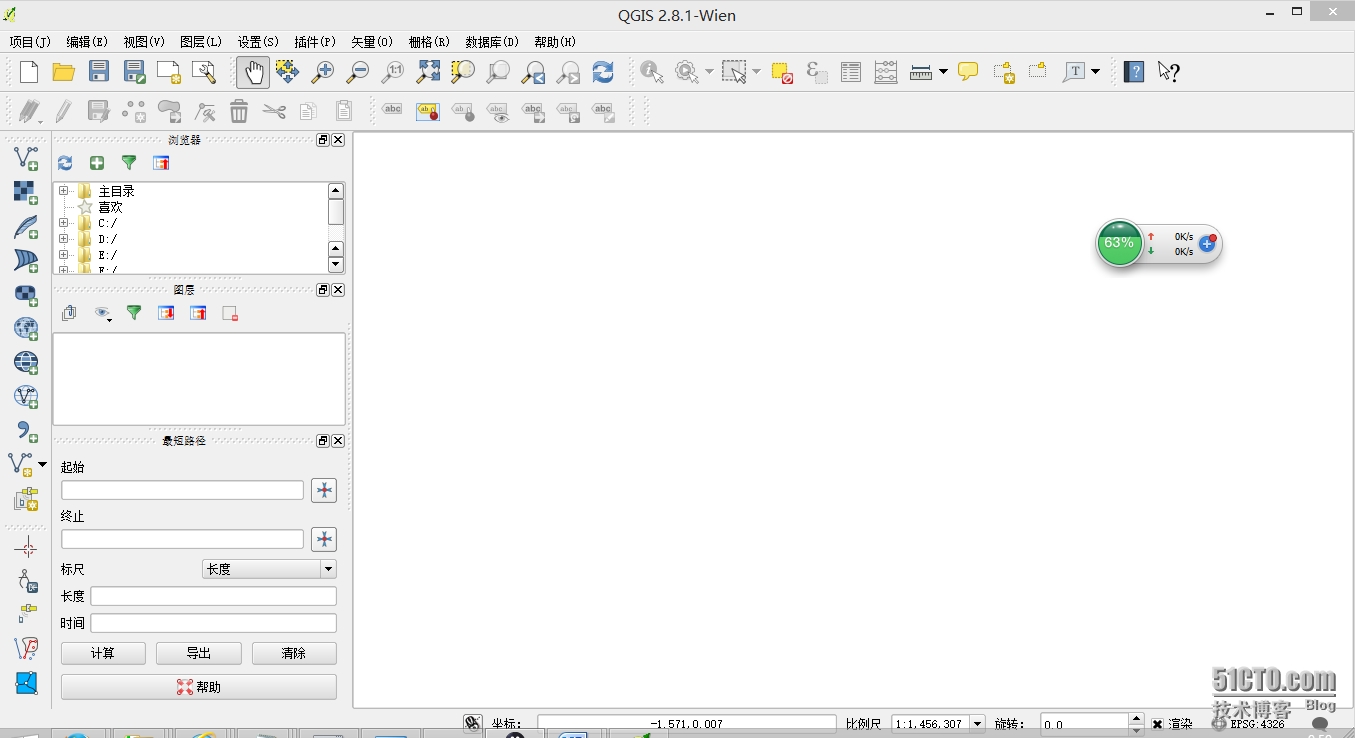1355x738 pixels.
Task: Open project with the yellow folder icon
Action: tap(64, 72)
